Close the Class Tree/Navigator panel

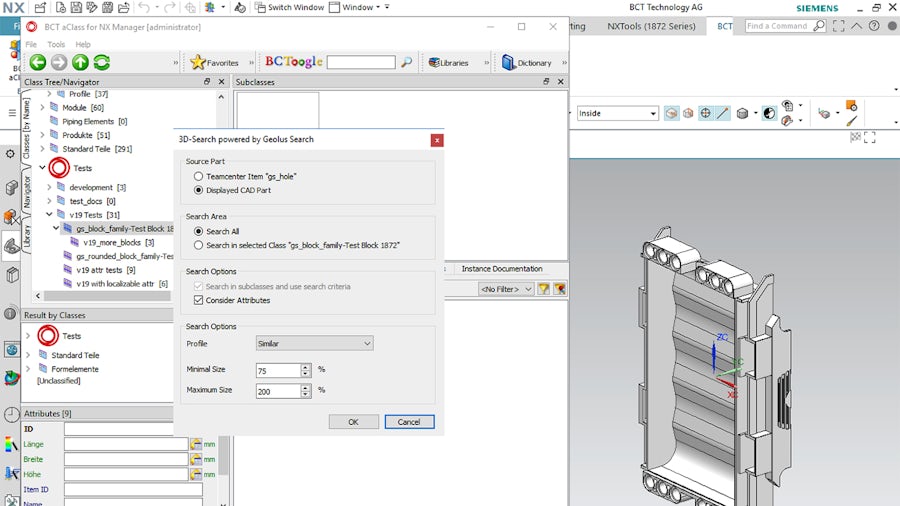point(222,81)
